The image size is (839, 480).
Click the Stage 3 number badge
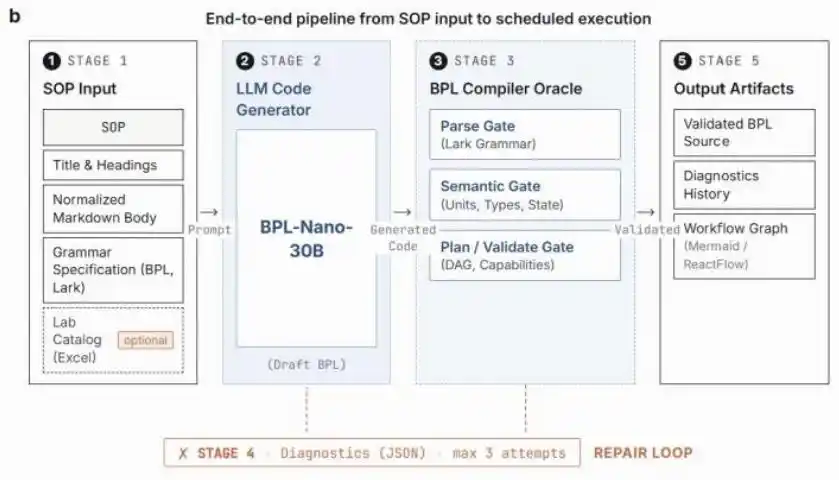[x=438, y=61]
